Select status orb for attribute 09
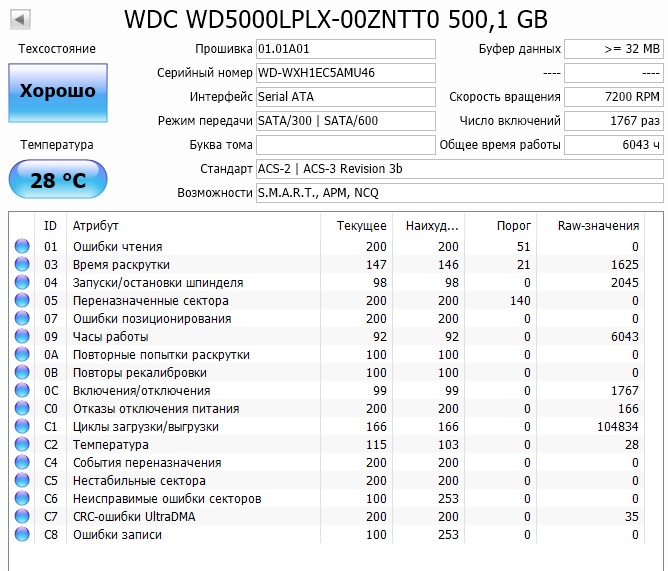The width and height of the screenshot is (668, 571). coord(22,336)
